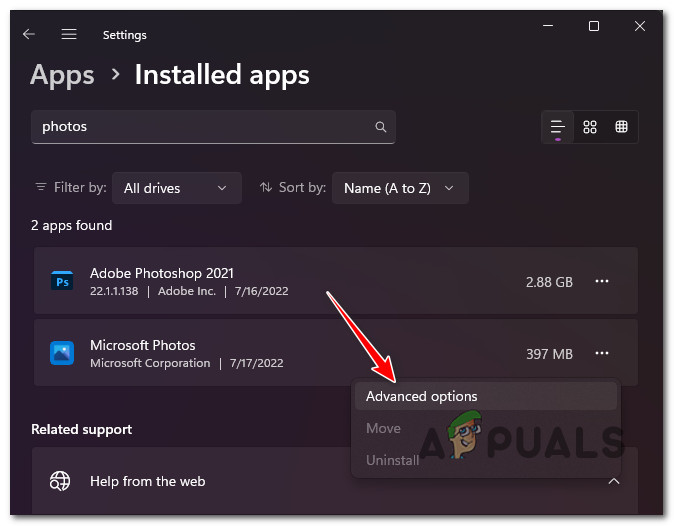Screen dimensions: 674x526
Task: Maximize the Settings window
Action: pos(594,27)
